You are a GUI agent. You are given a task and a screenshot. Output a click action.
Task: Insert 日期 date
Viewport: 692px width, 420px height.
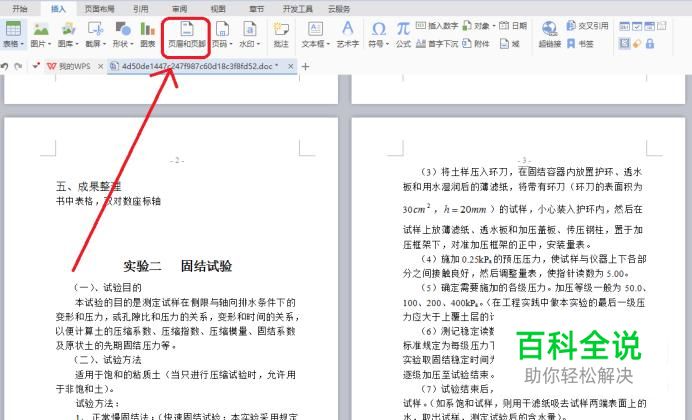click(513, 26)
